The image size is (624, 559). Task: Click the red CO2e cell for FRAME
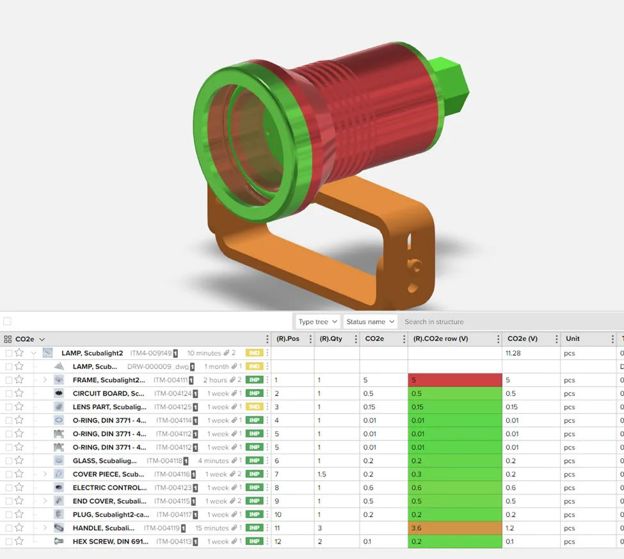coord(453,380)
